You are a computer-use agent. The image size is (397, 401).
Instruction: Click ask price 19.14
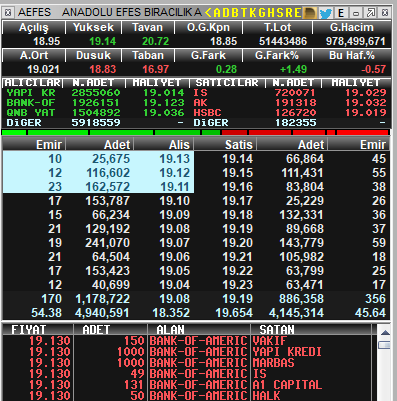[238, 159]
